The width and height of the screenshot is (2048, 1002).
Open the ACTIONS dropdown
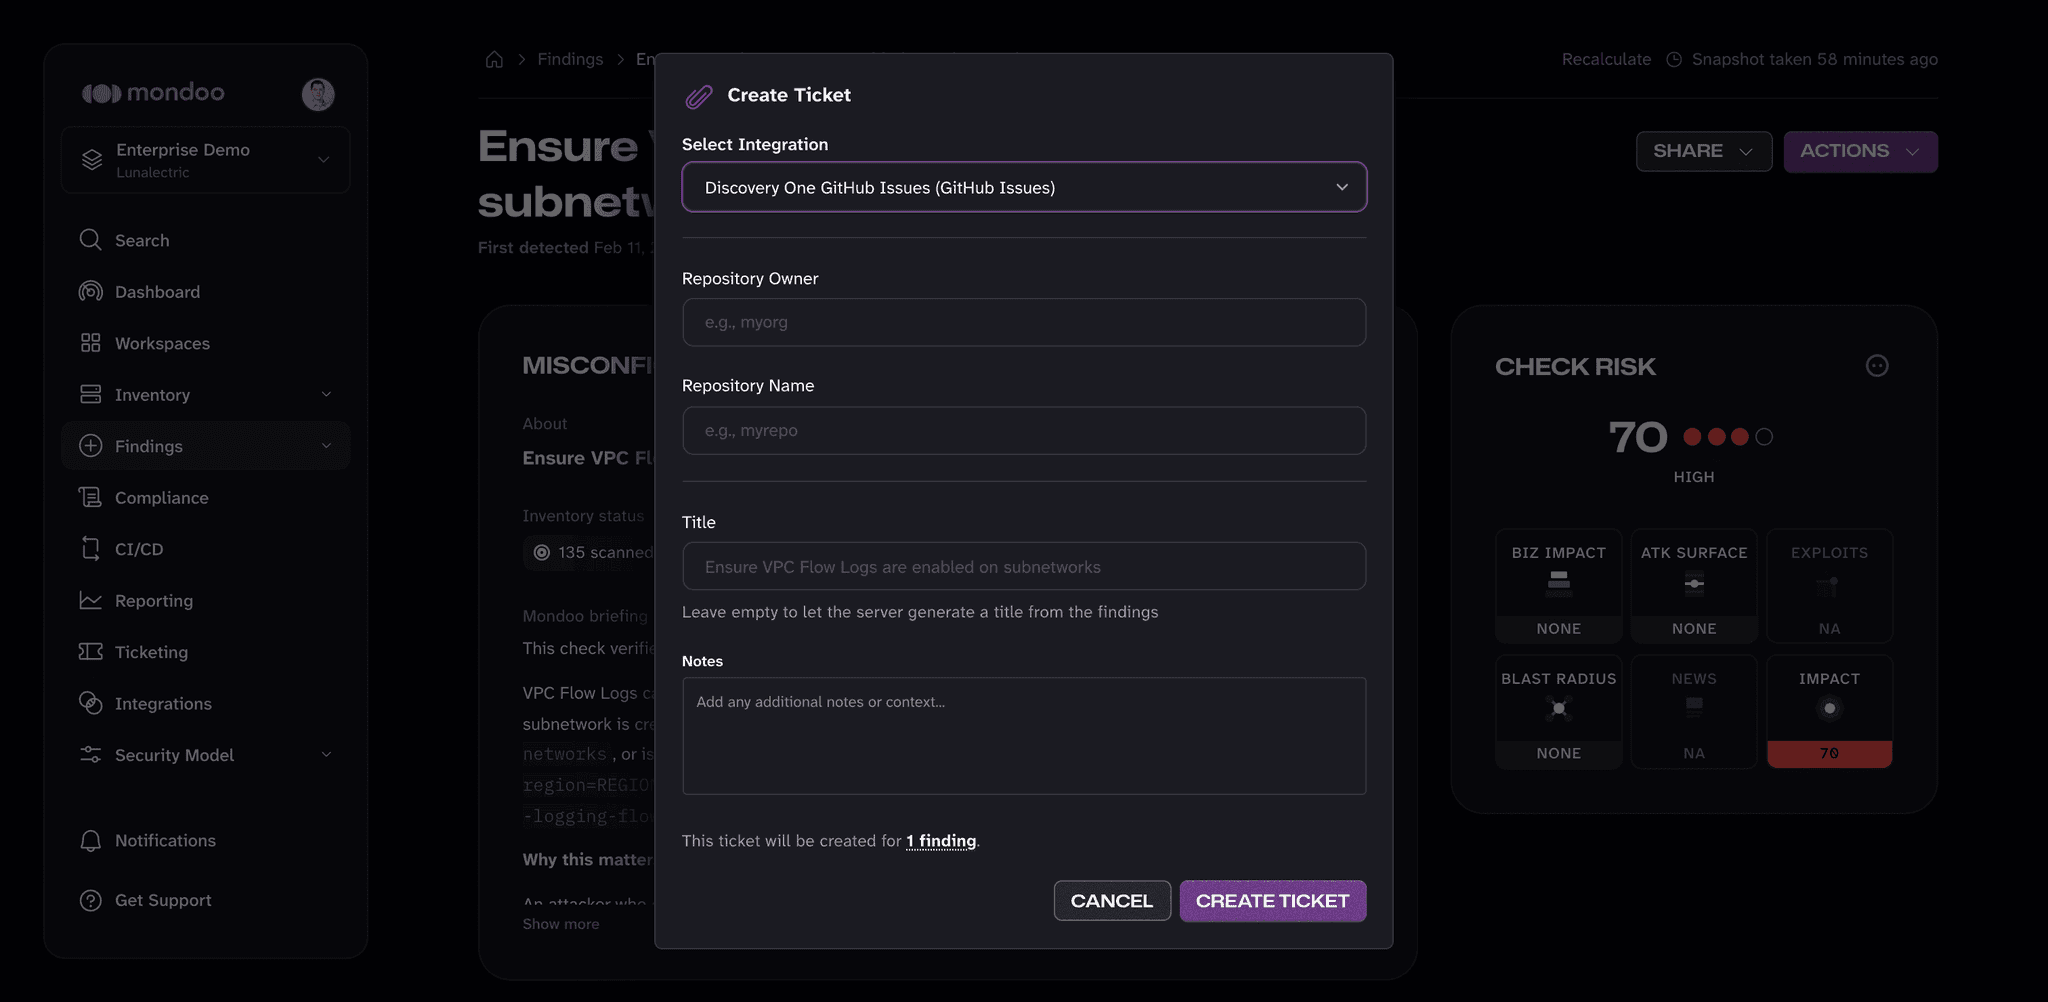click(1860, 151)
